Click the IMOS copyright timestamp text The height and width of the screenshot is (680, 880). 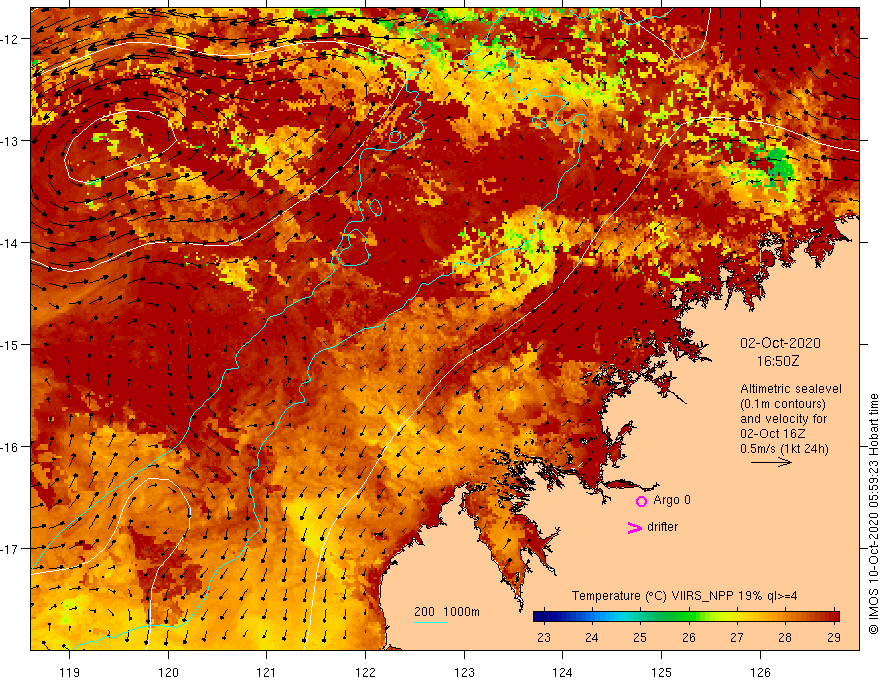tap(873, 513)
